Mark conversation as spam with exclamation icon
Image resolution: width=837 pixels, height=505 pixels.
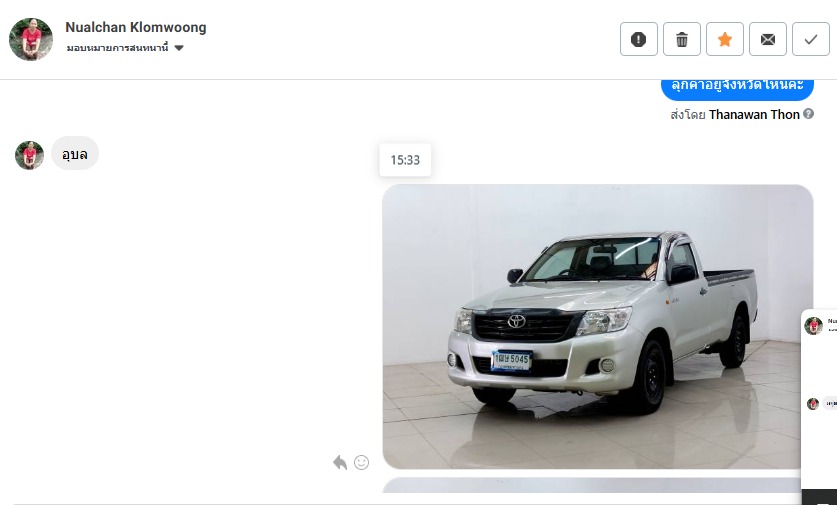click(x=638, y=39)
